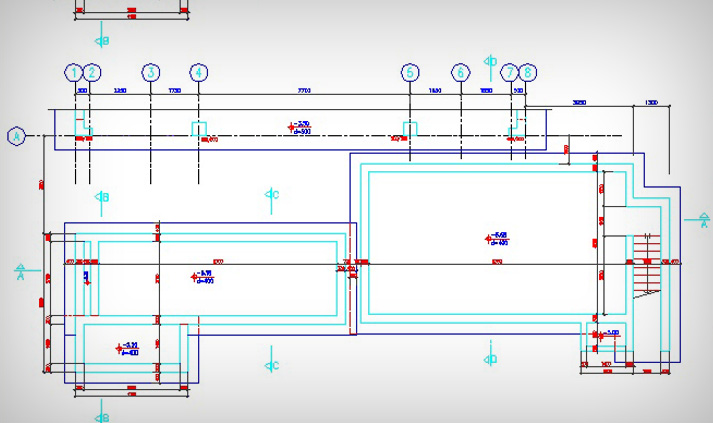Pick section marker C above the left room
This screenshot has height=423, width=713.
point(270,194)
